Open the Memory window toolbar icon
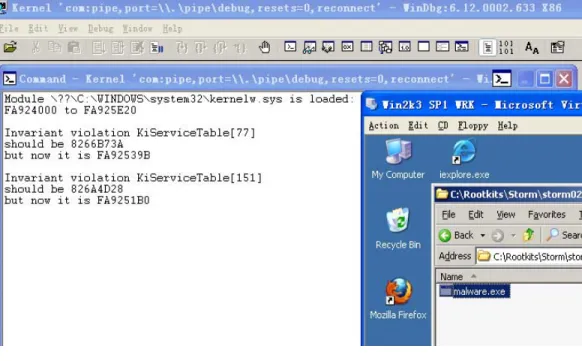 367,47
